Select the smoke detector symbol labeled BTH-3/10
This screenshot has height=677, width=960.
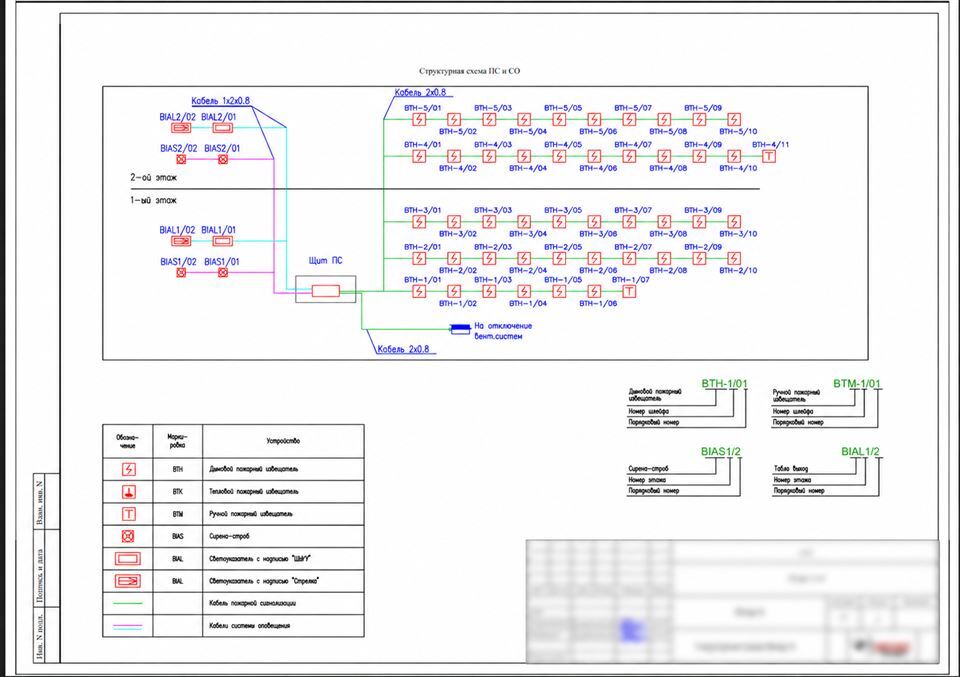click(734, 222)
